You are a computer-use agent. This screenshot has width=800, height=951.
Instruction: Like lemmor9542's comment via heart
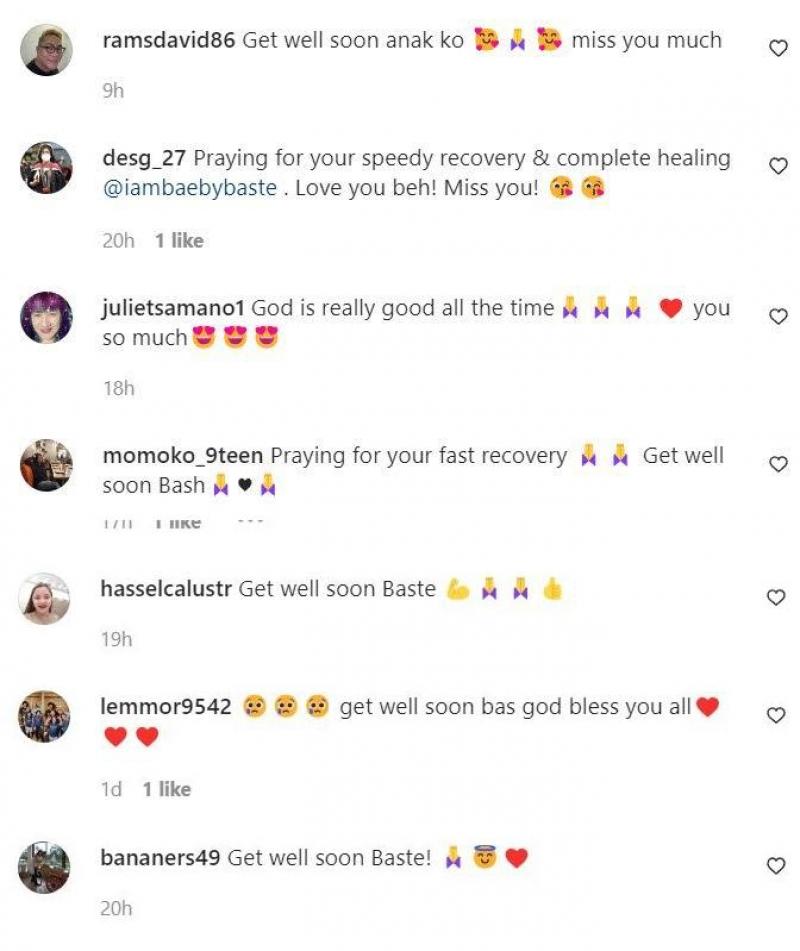(x=776, y=715)
